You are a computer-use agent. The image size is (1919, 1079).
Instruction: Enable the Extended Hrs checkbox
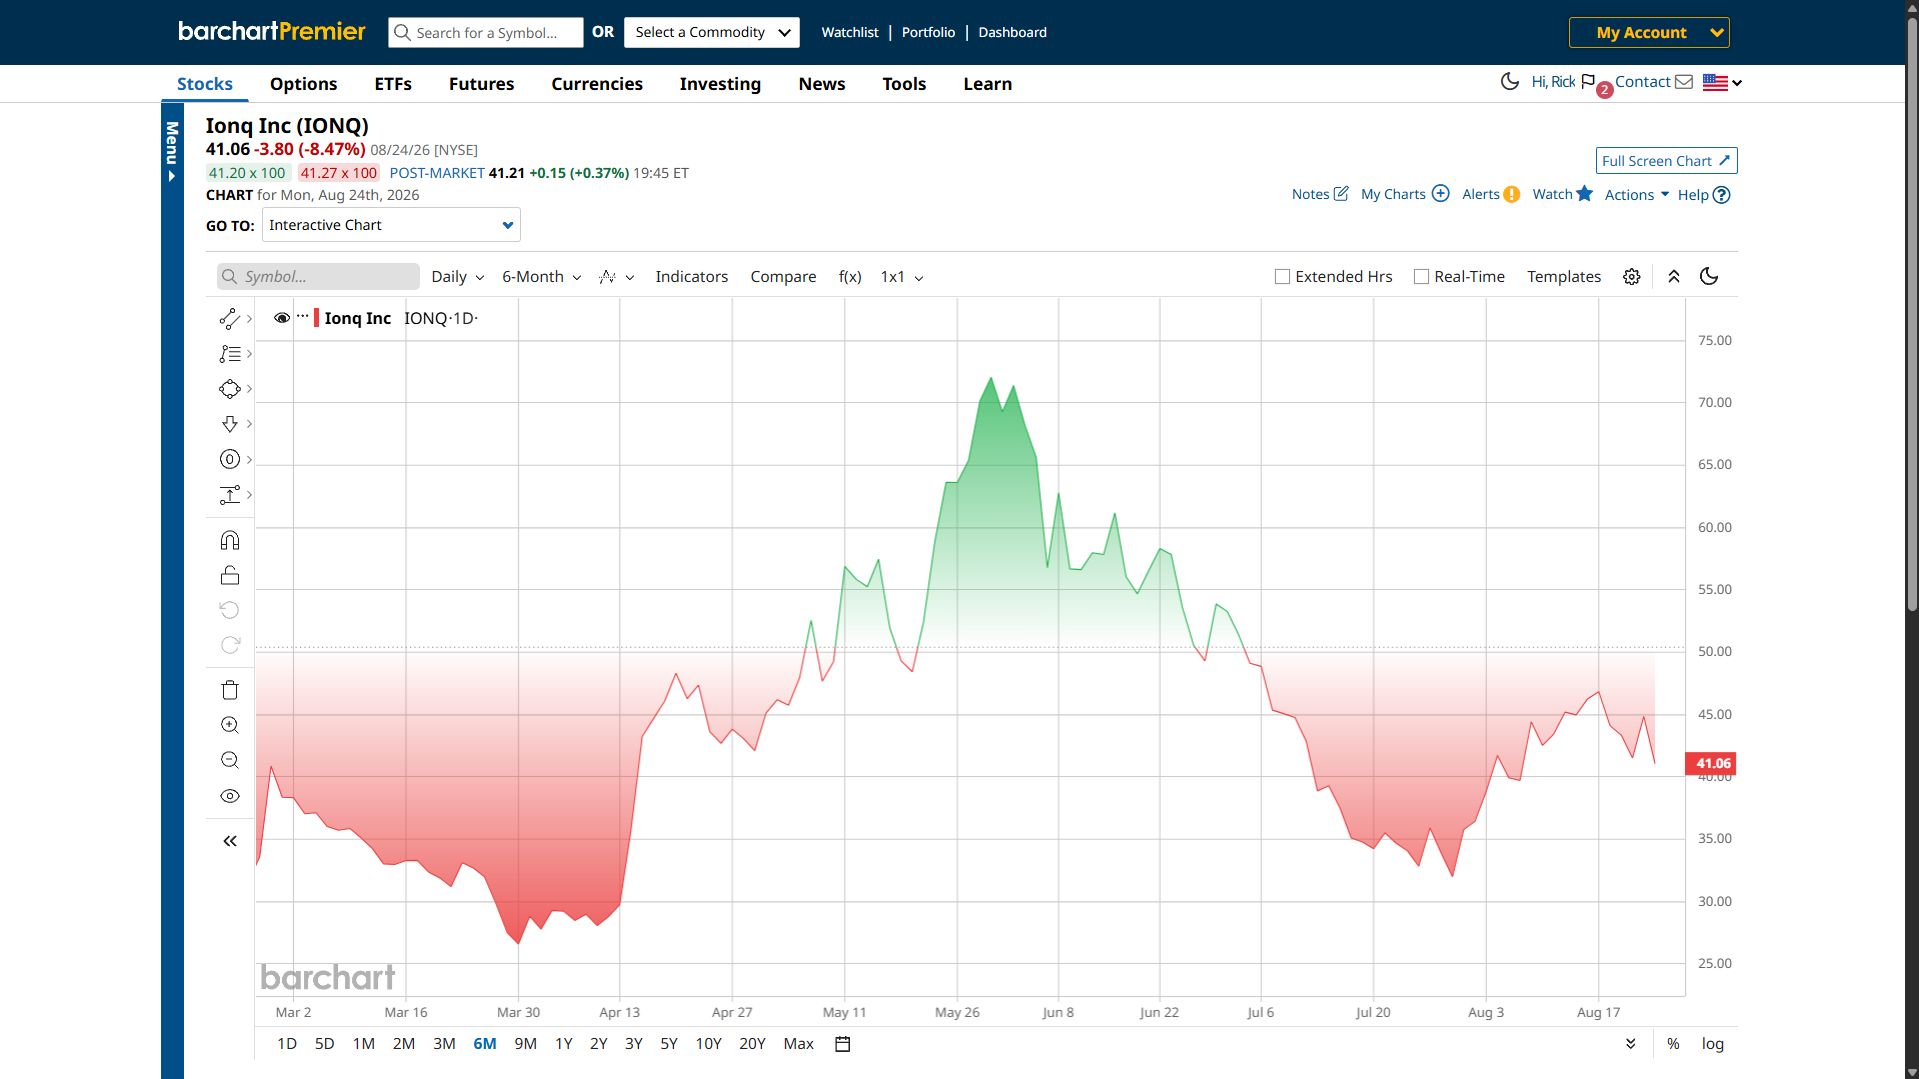pos(1282,277)
